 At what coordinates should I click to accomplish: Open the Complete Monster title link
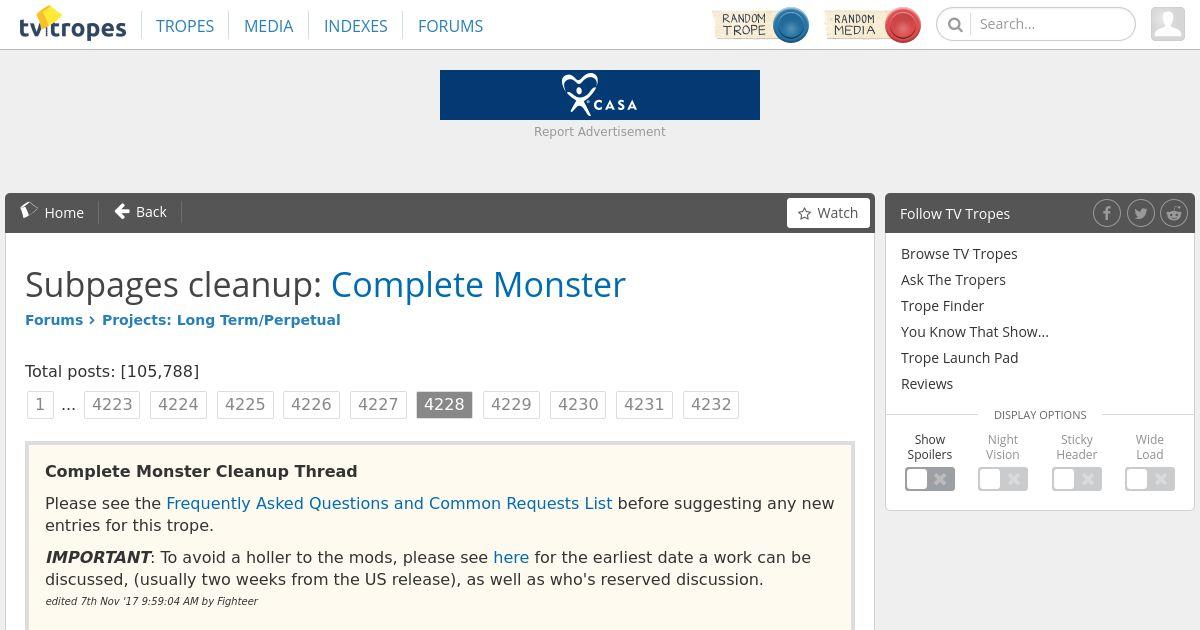(x=478, y=285)
